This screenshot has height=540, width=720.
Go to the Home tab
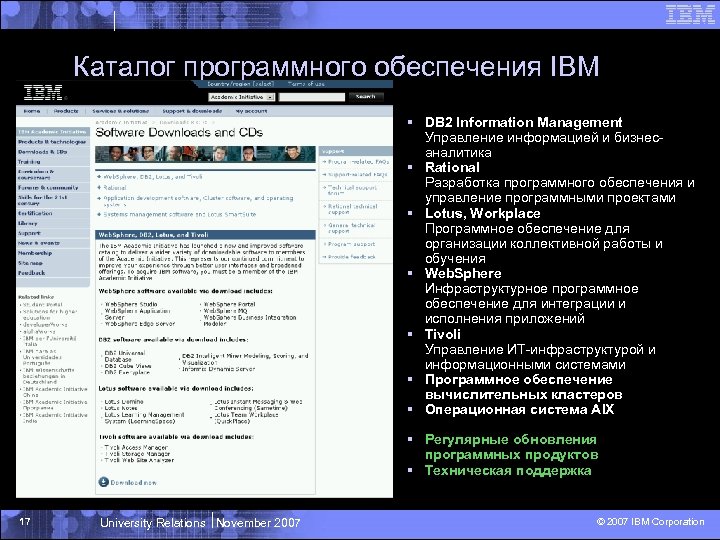pos(32,111)
